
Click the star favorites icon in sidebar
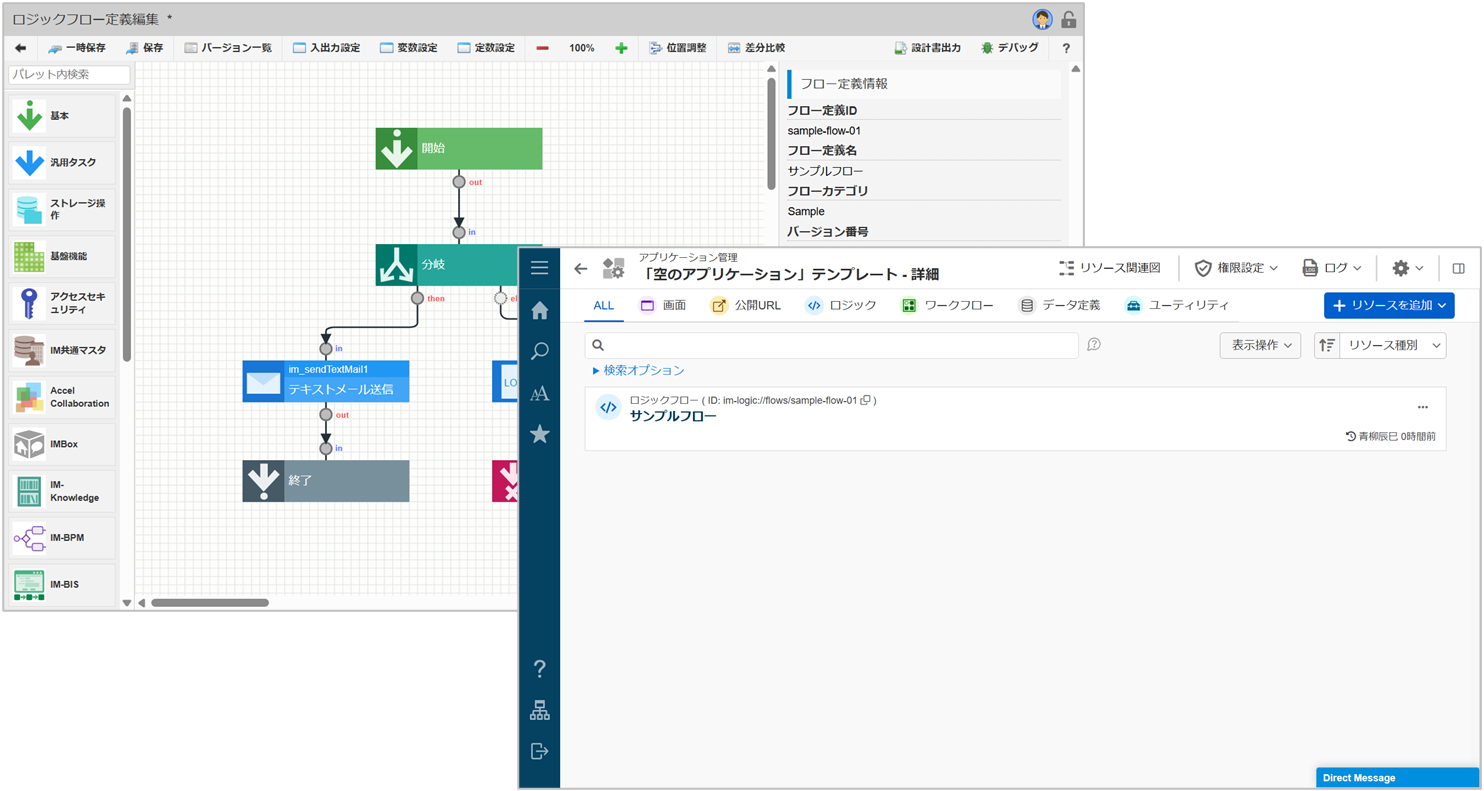pos(540,434)
